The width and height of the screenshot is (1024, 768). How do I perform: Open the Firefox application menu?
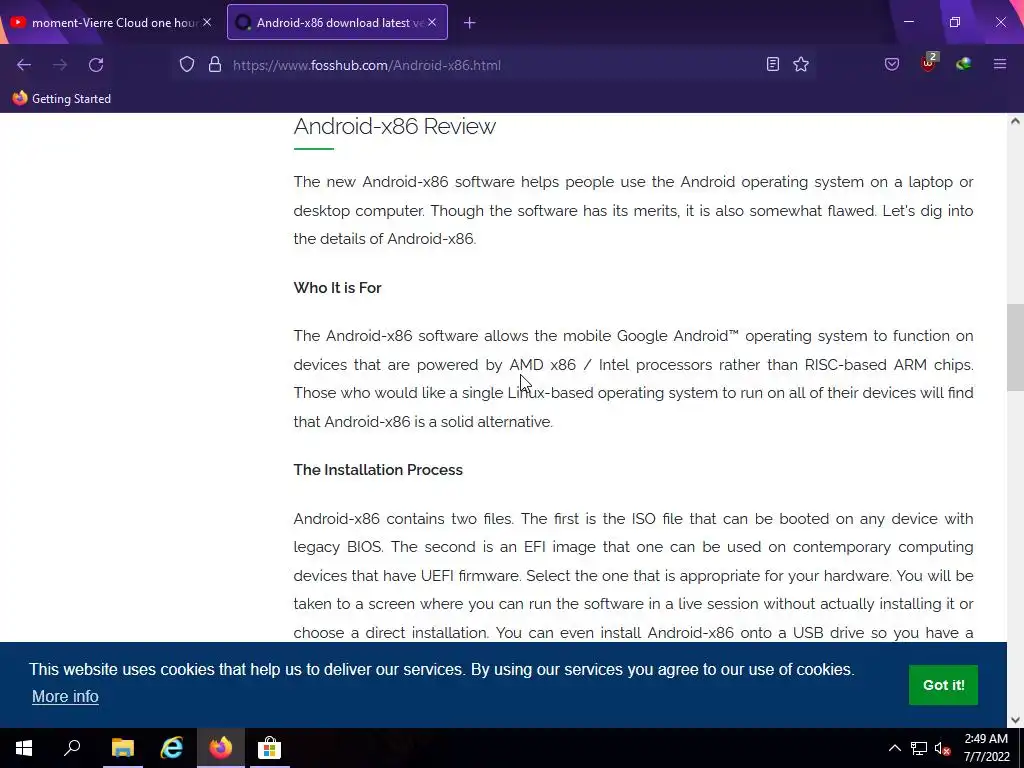tap(999, 64)
